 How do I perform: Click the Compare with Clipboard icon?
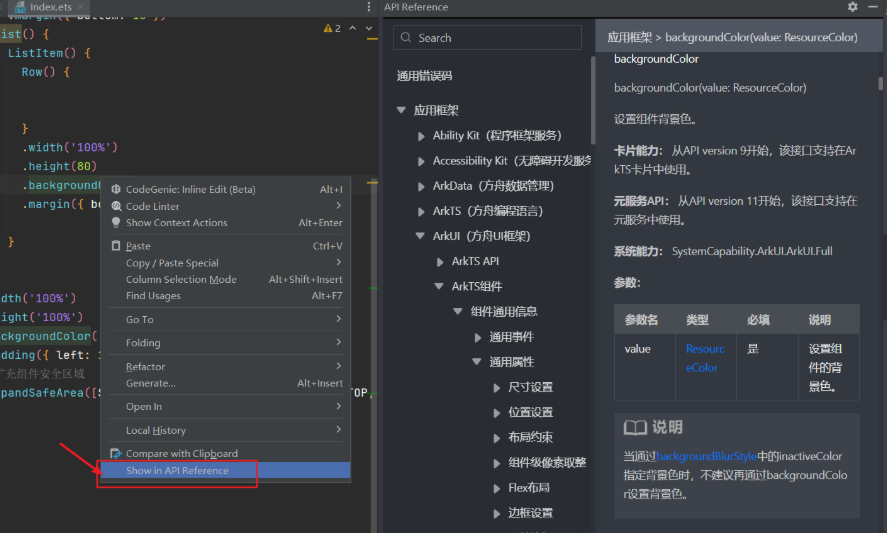116,453
